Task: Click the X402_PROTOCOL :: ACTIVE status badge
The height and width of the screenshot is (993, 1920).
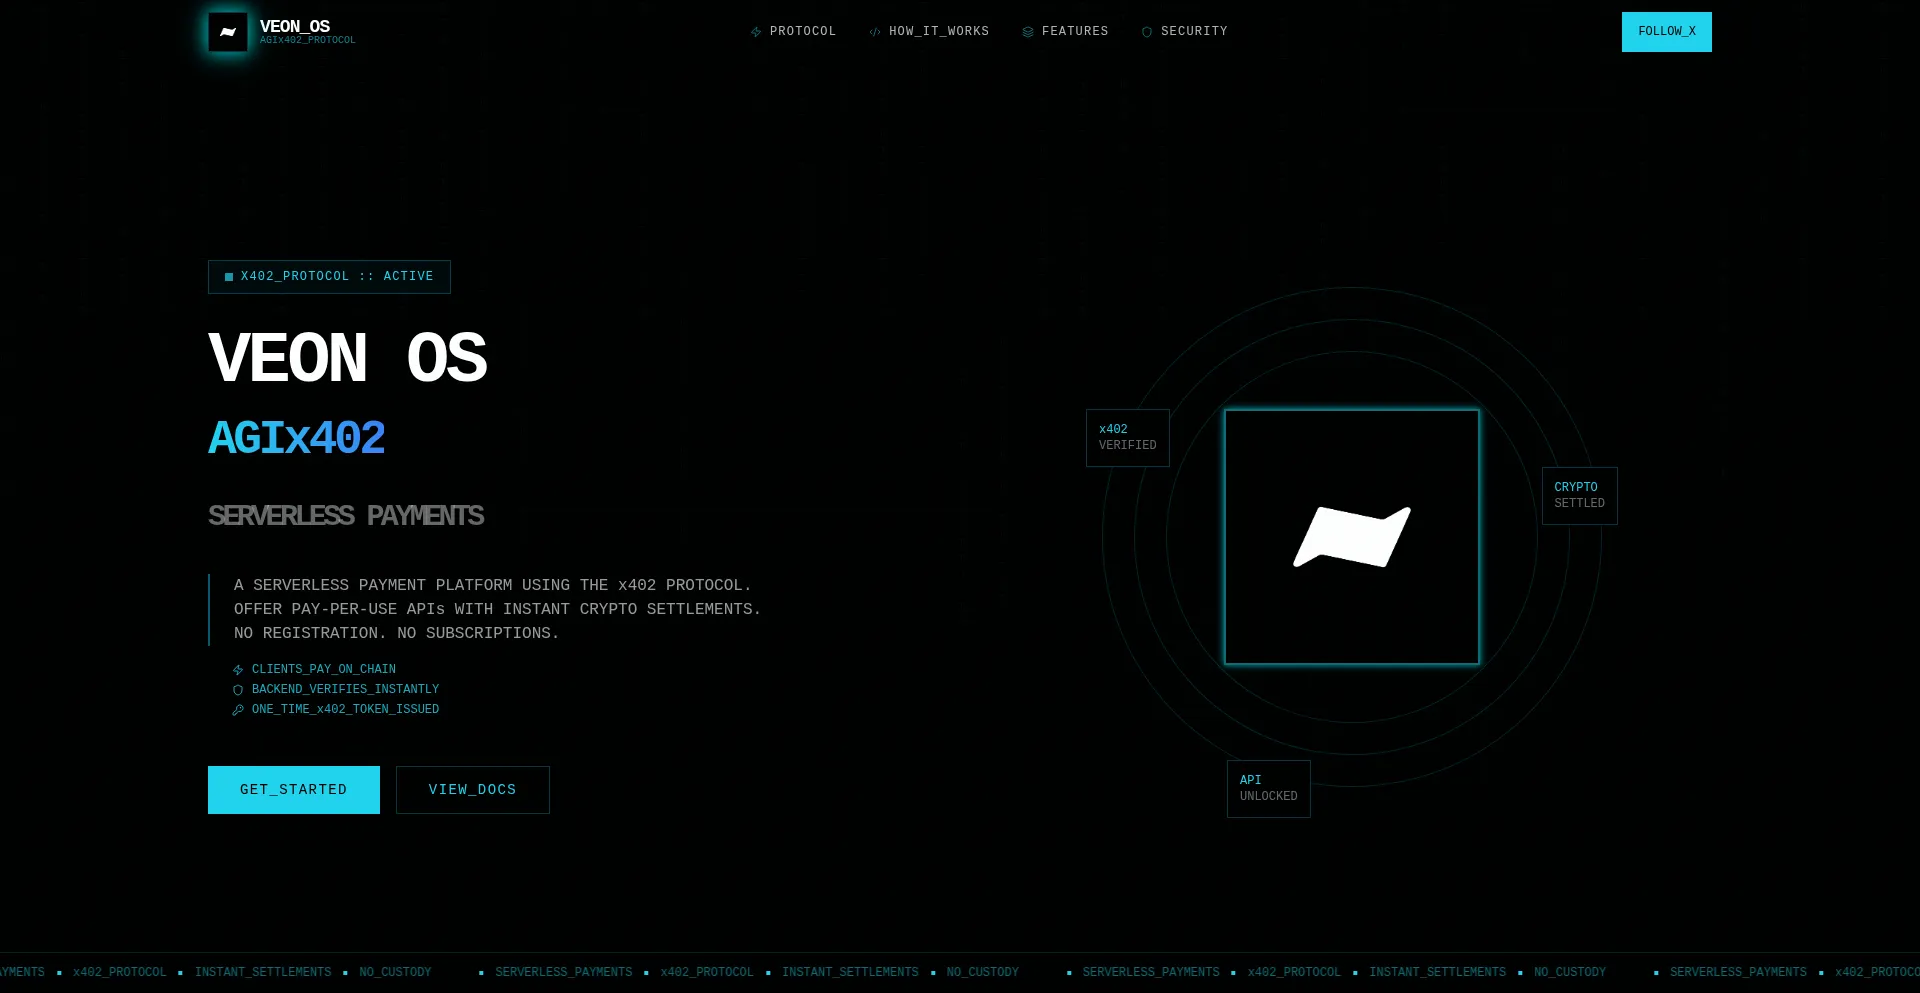Action: [329, 277]
